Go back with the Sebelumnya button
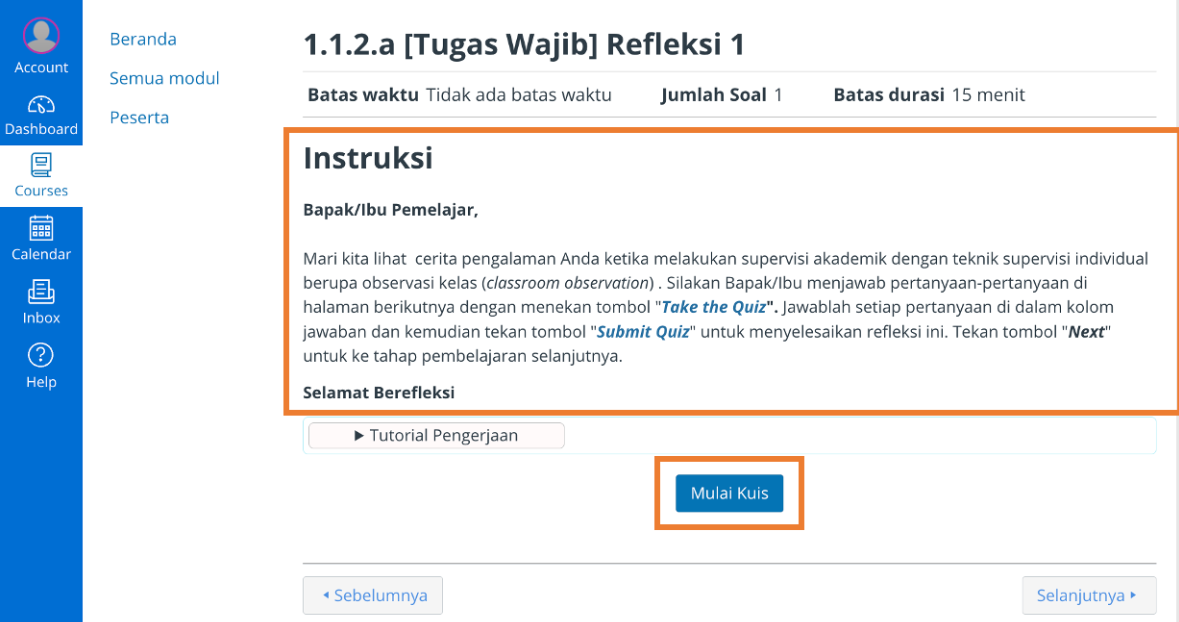 [x=373, y=595]
